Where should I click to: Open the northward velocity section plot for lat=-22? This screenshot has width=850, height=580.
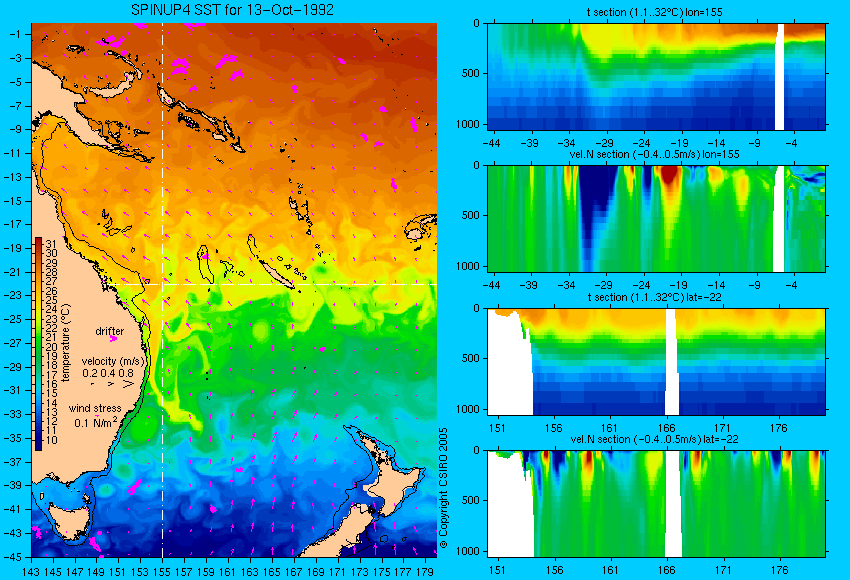(x=656, y=504)
